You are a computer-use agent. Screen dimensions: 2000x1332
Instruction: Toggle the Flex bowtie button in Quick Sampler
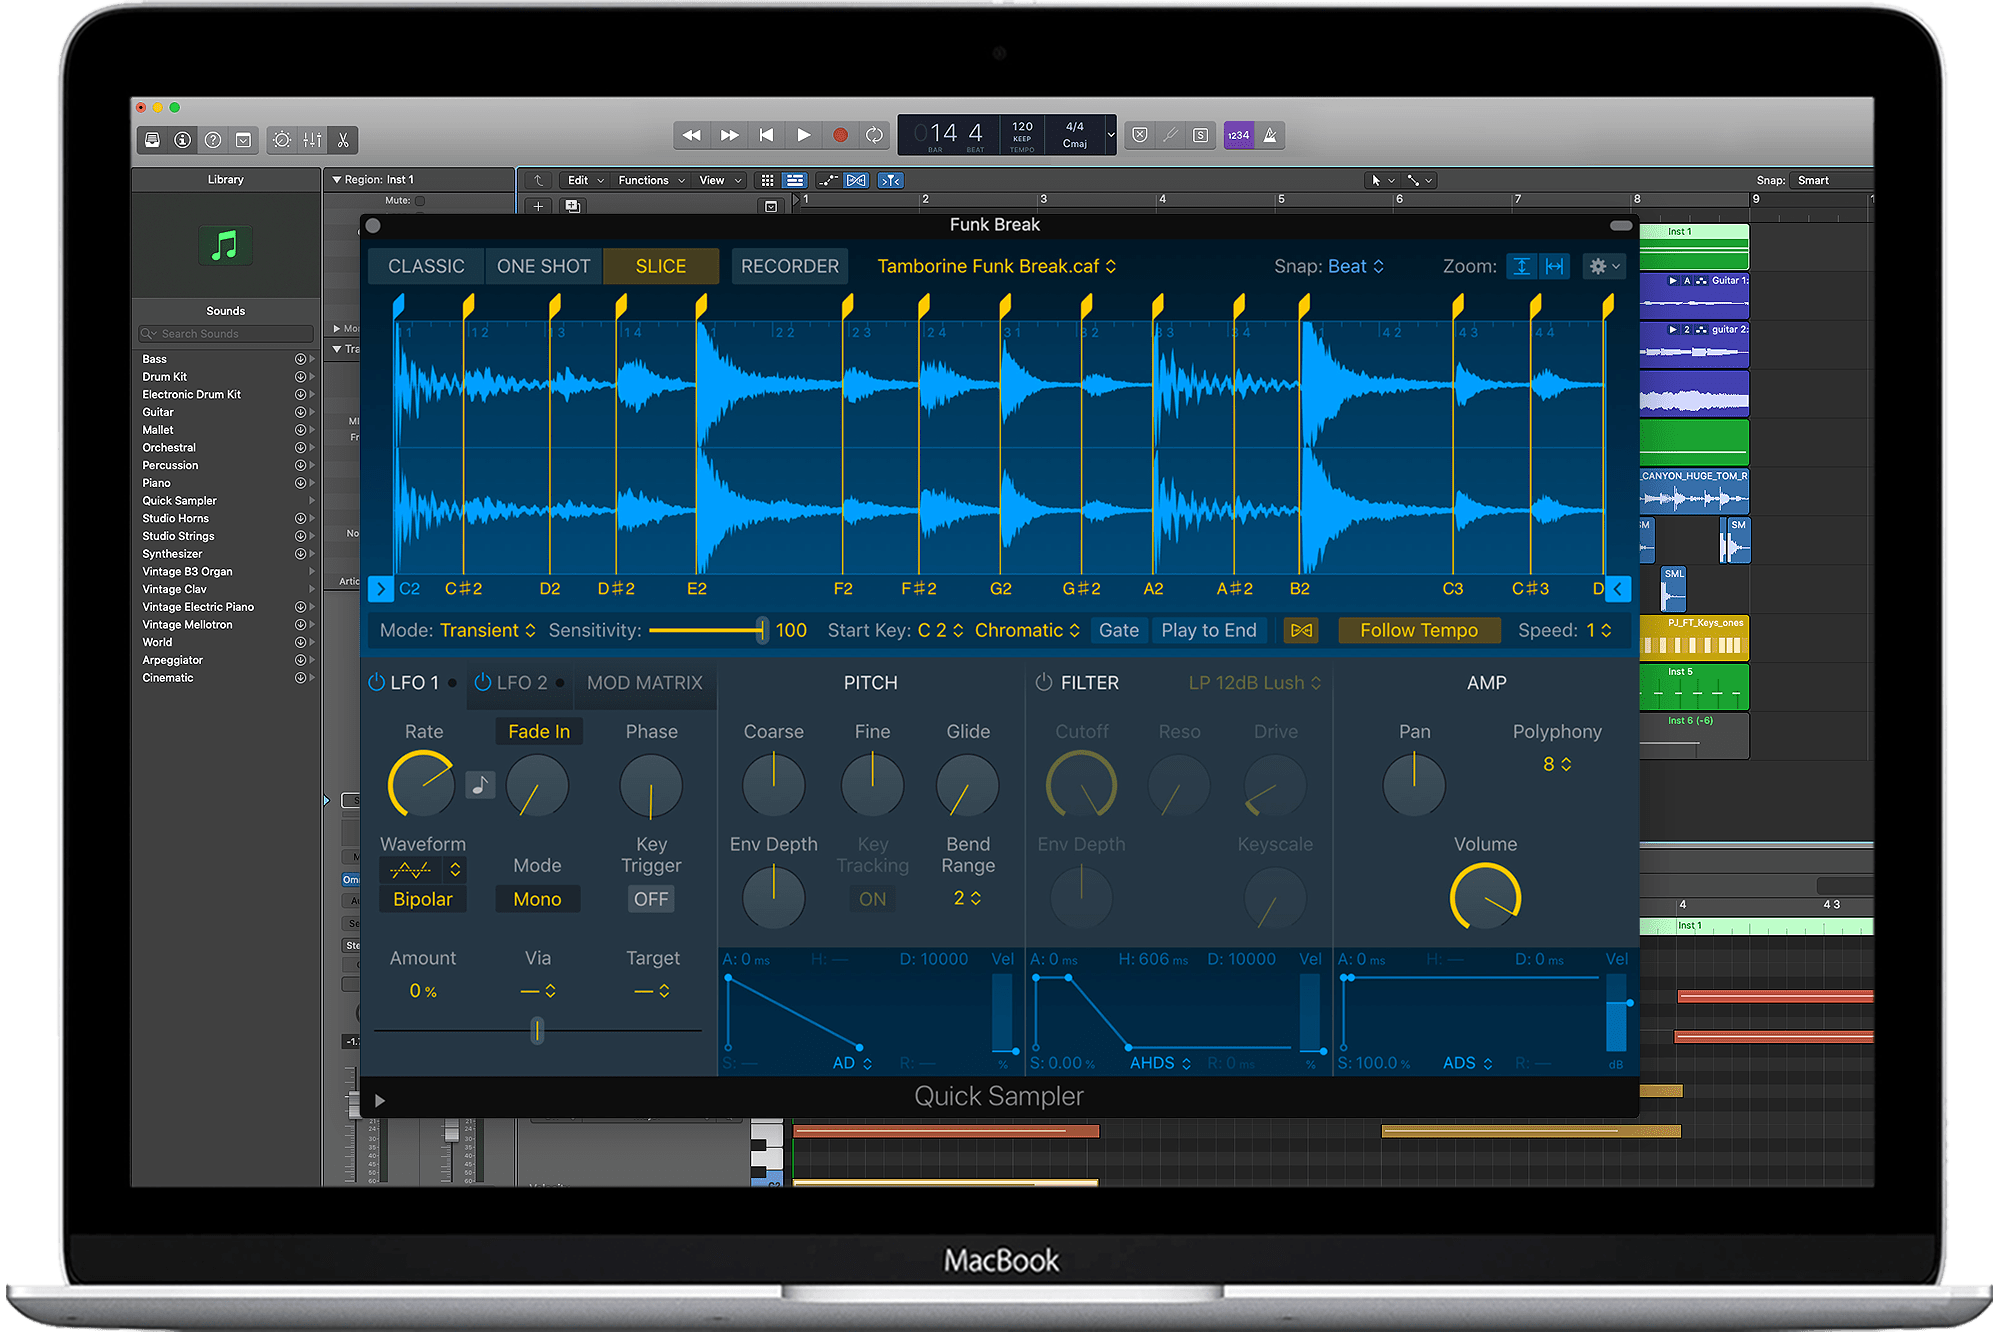pos(1301,630)
